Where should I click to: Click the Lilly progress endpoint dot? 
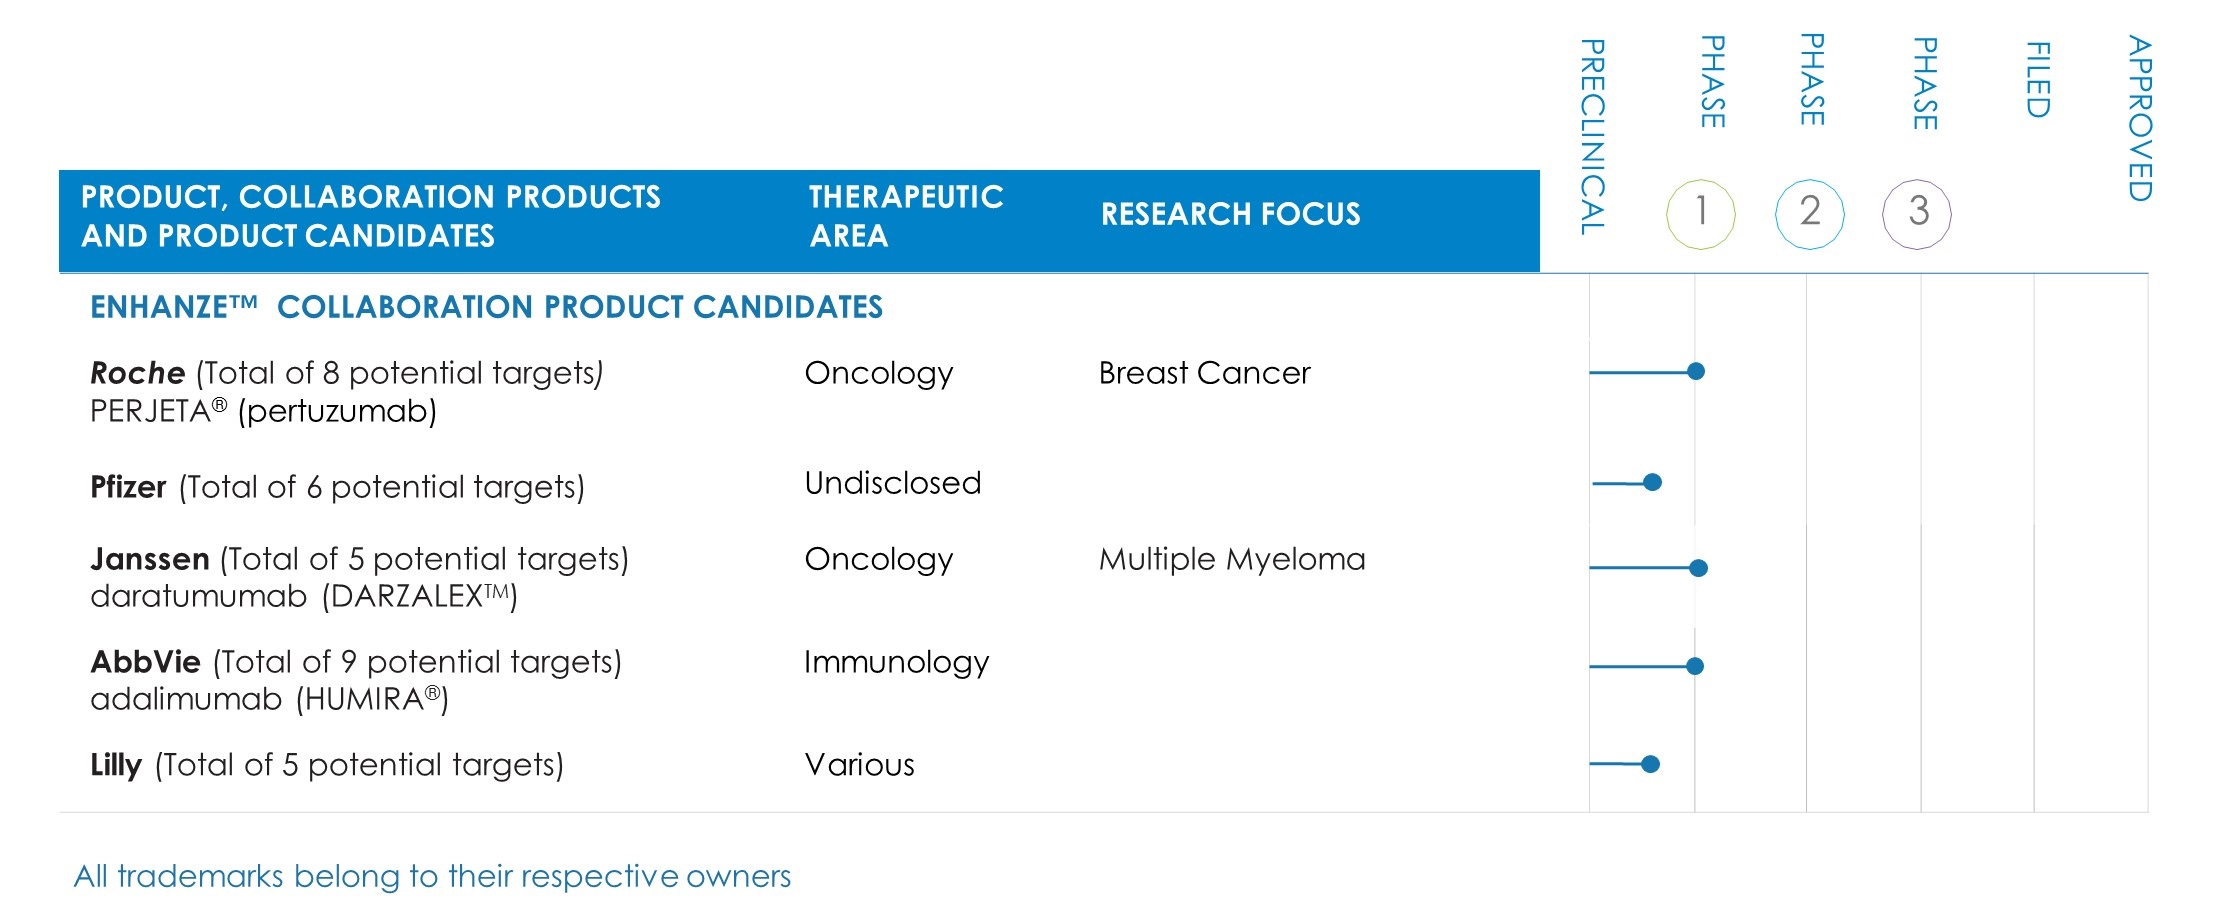pos(1651,764)
